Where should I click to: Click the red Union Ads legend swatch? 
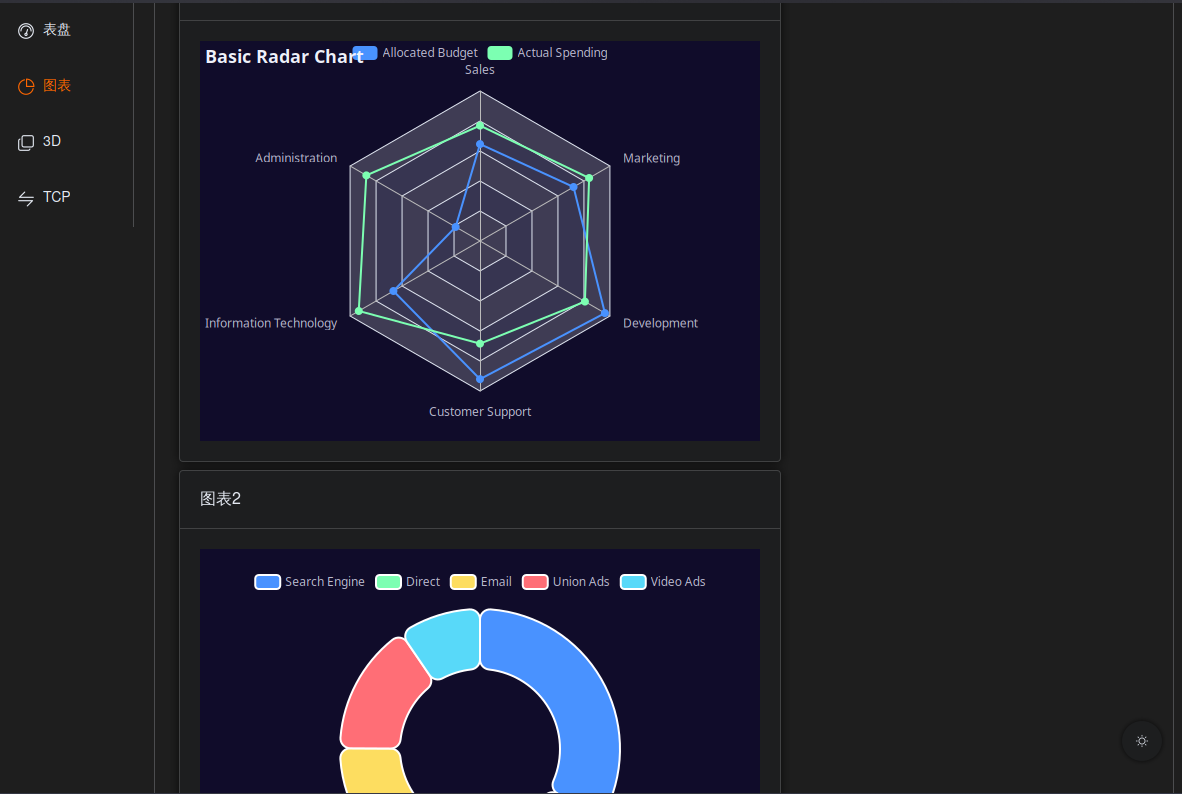pos(535,581)
